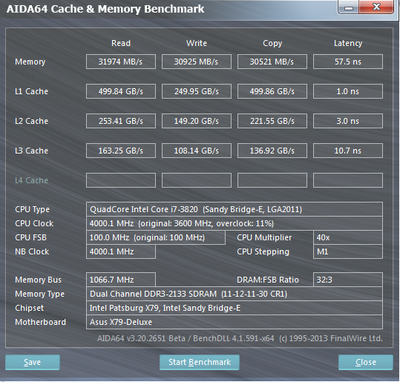Click the L3 Cache Latency 10.7 ns box

click(348, 151)
